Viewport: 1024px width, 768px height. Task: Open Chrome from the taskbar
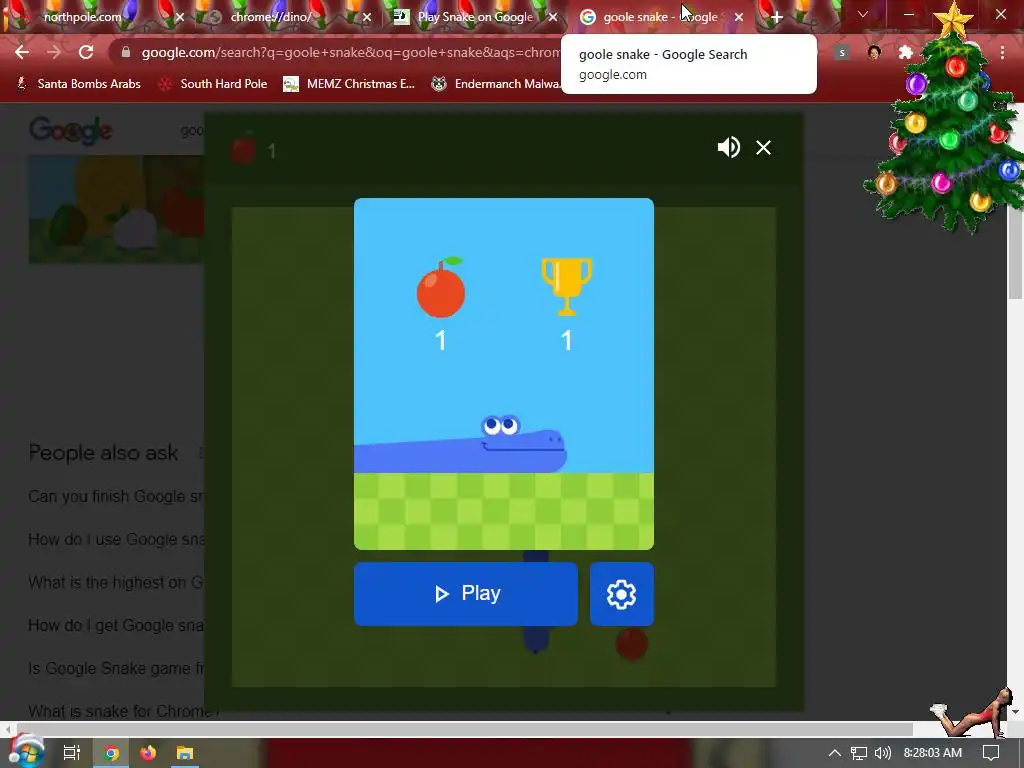(x=112, y=753)
